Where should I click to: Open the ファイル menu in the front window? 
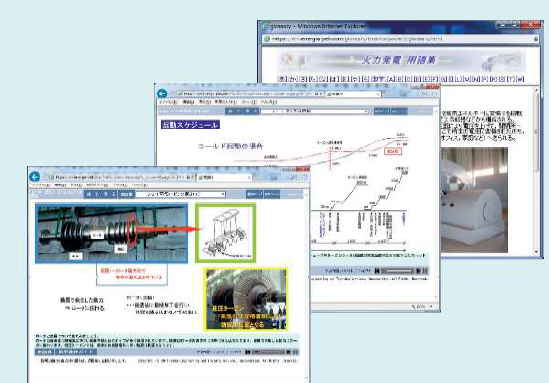41,185
